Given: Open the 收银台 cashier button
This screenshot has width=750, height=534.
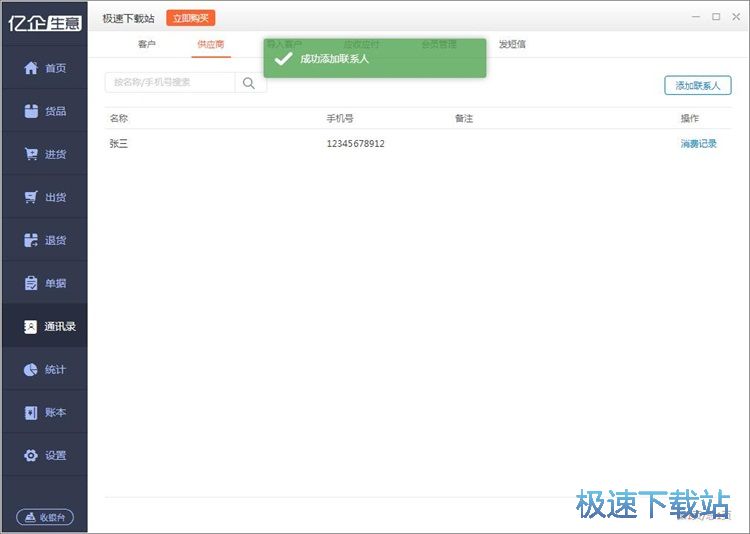Looking at the screenshot, I should (45, 517).
